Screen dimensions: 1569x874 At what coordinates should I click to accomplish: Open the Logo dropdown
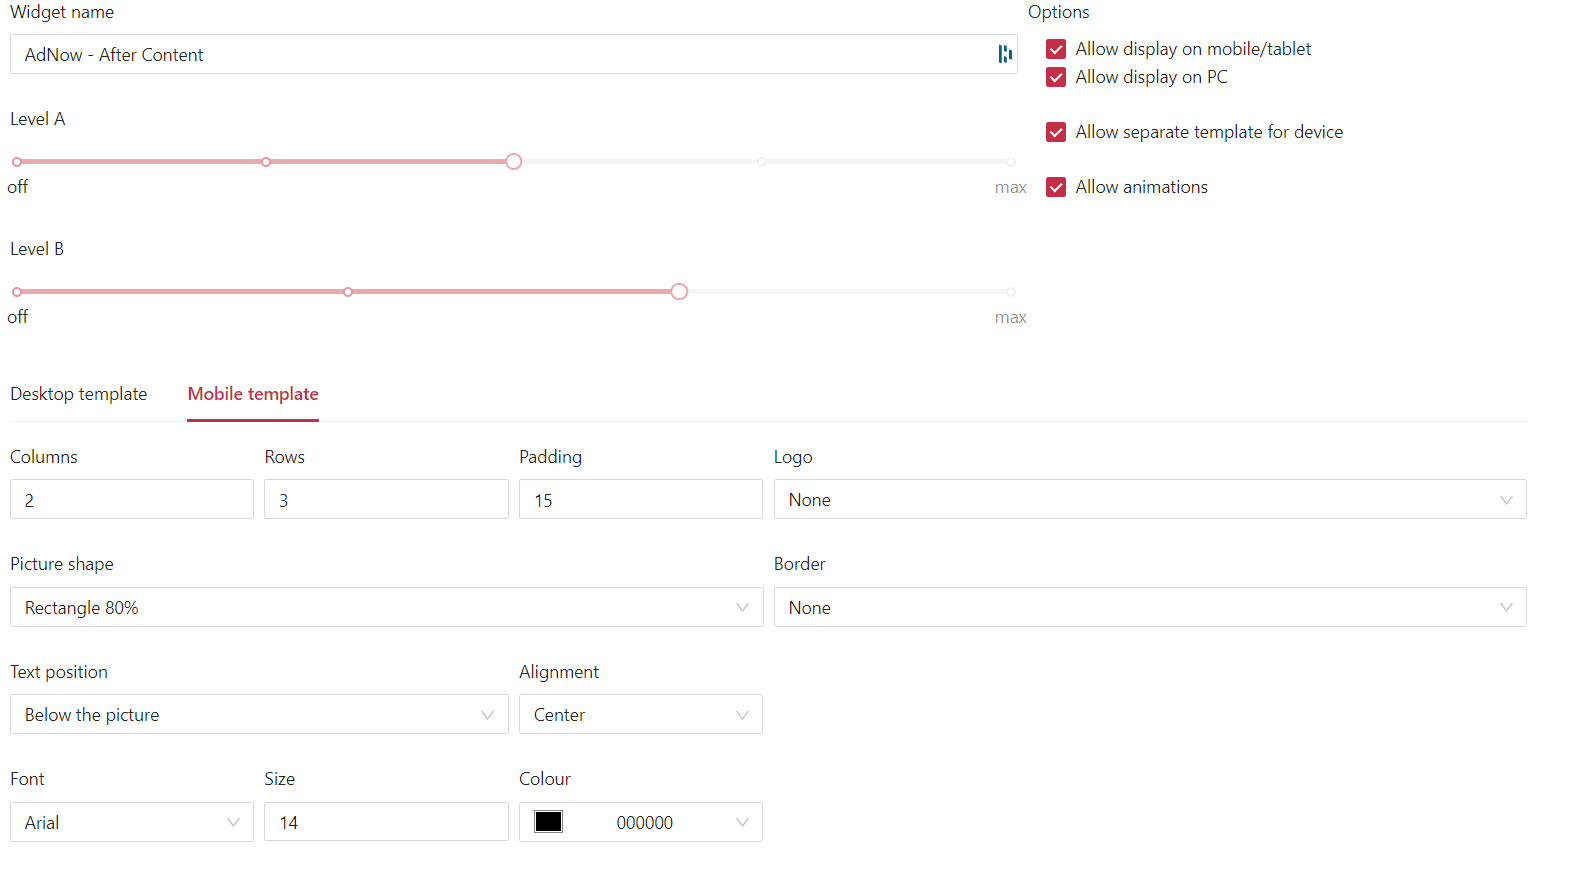pos(1150,499)
